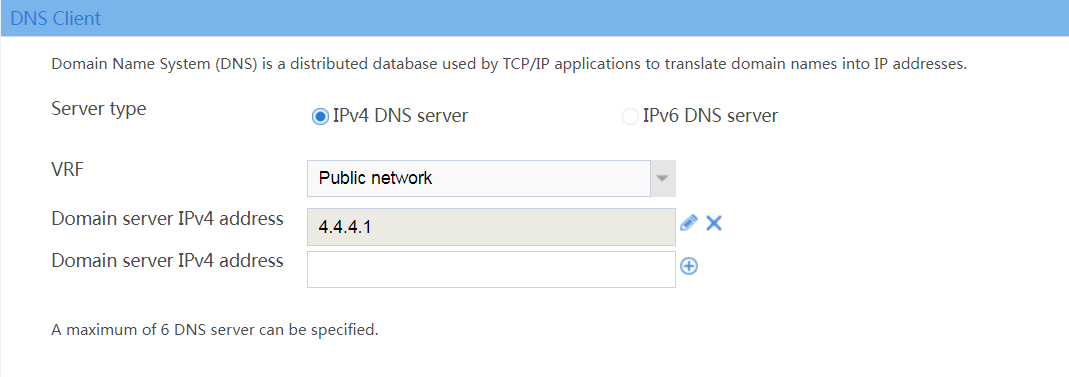Screen dimensions: 1069x377
Task: Click the VRF field label
Action: click(68, 170)
